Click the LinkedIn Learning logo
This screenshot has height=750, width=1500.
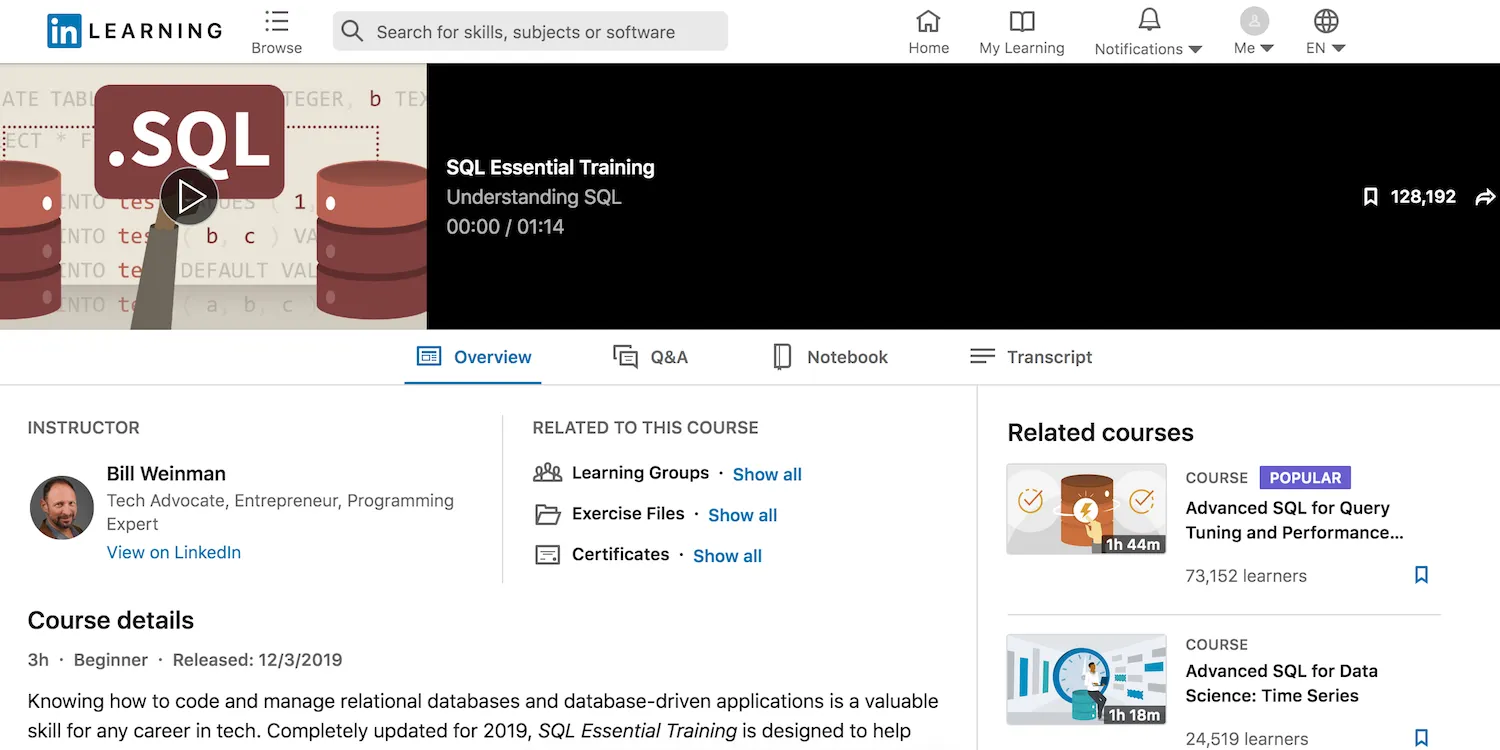(134, 31)
